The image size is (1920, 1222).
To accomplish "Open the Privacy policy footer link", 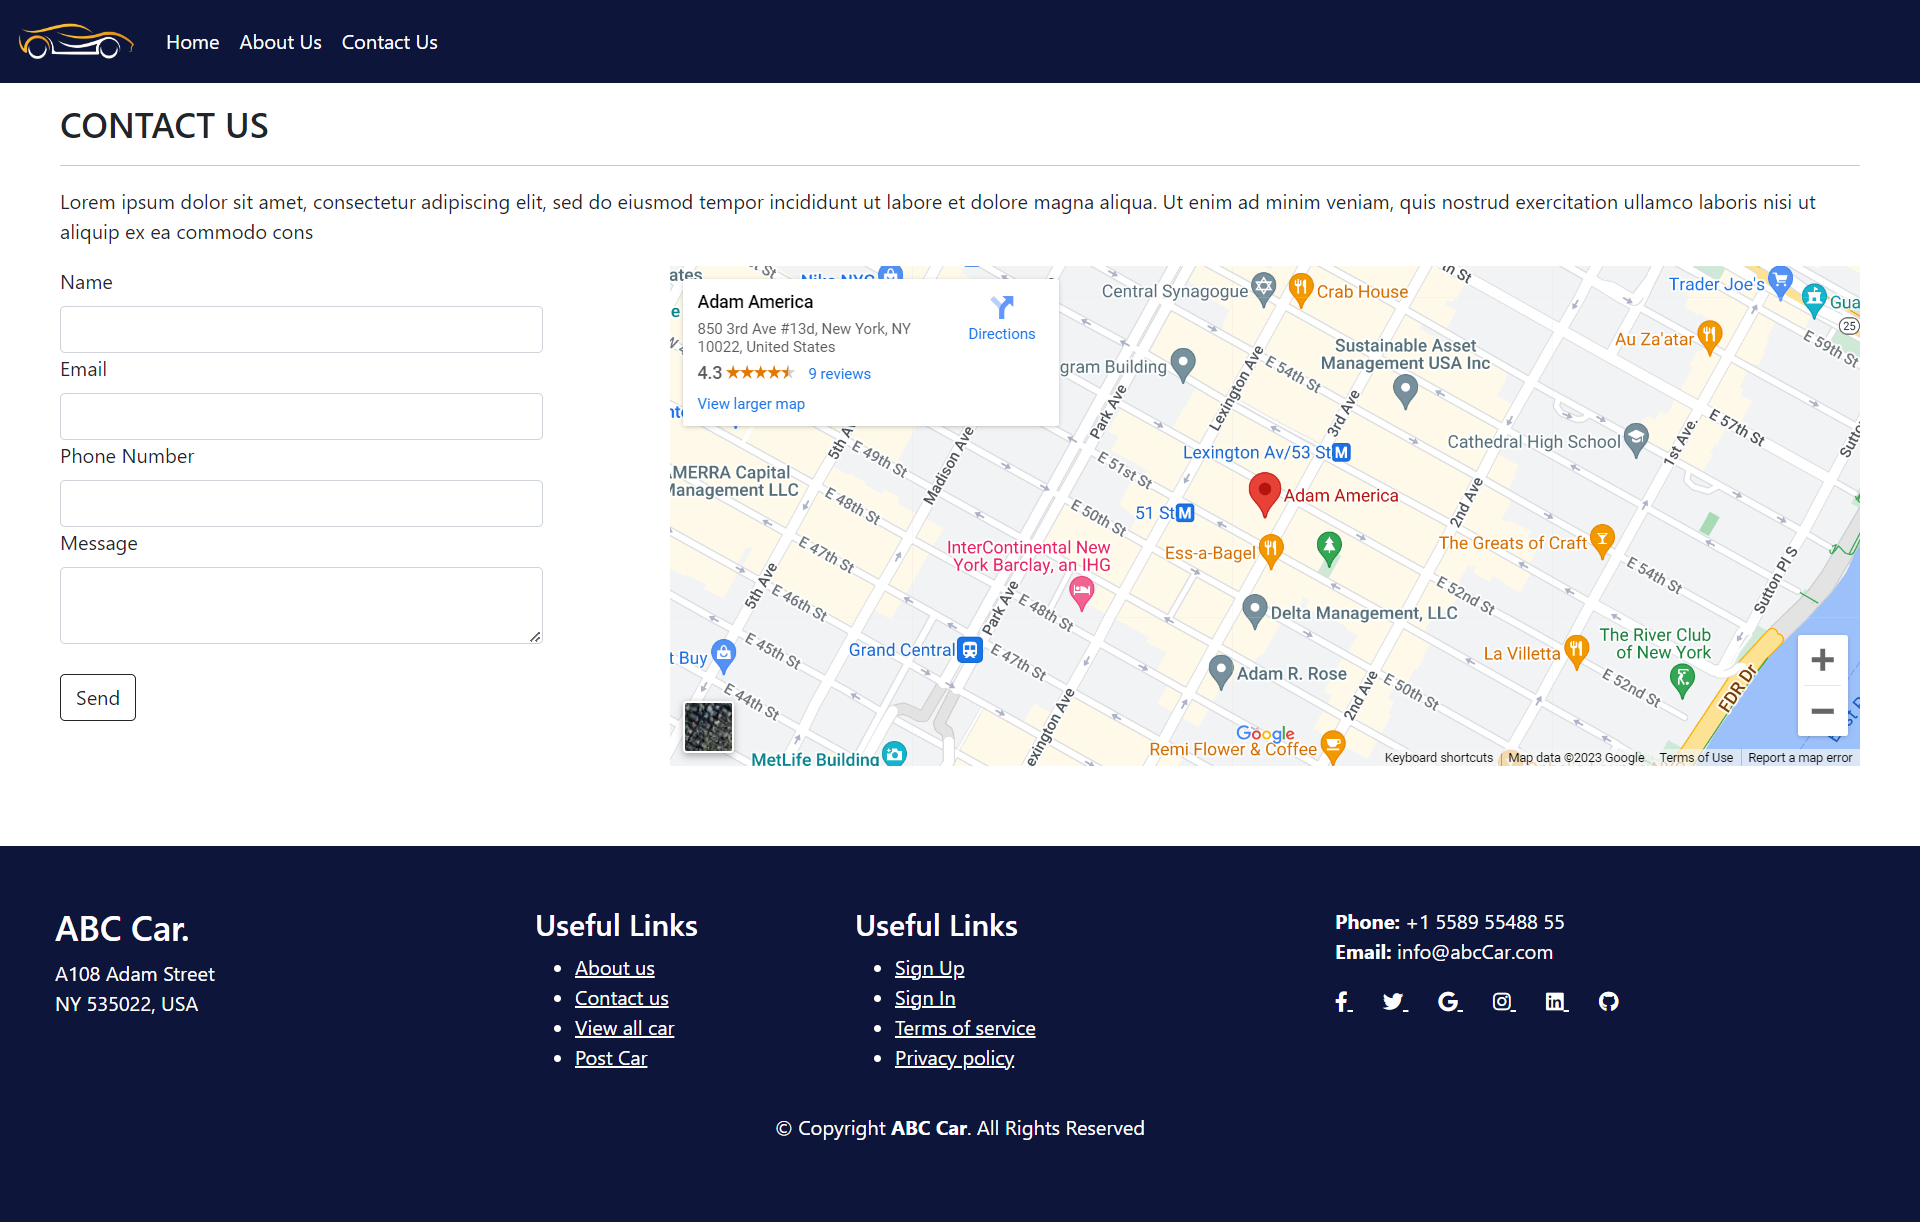I will point(954,1058).
